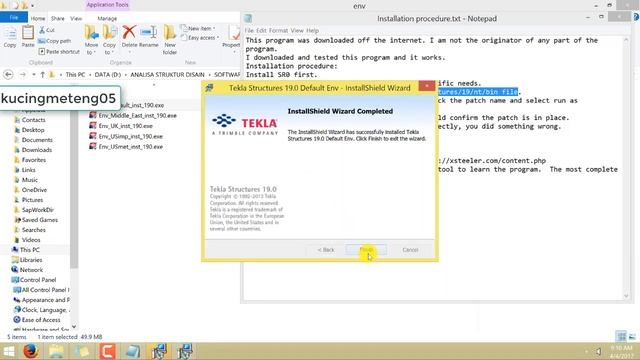Select Control Panel in the navigation tree
This screenshot has width=640, height=360.
click(x=38, y=280)
